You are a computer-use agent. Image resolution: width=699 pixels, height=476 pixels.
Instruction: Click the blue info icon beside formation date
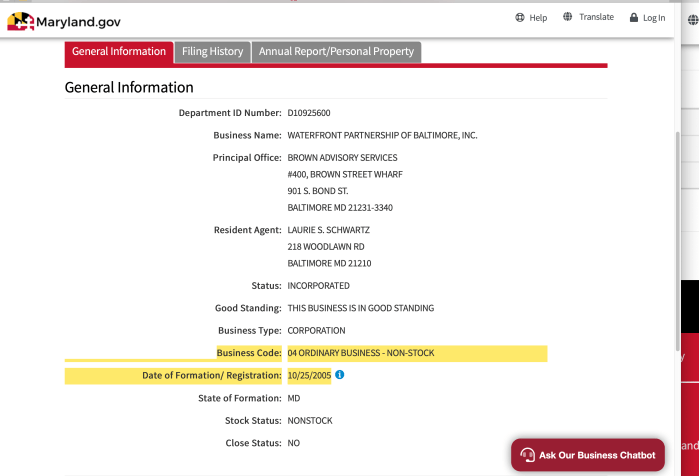point(340,375)
